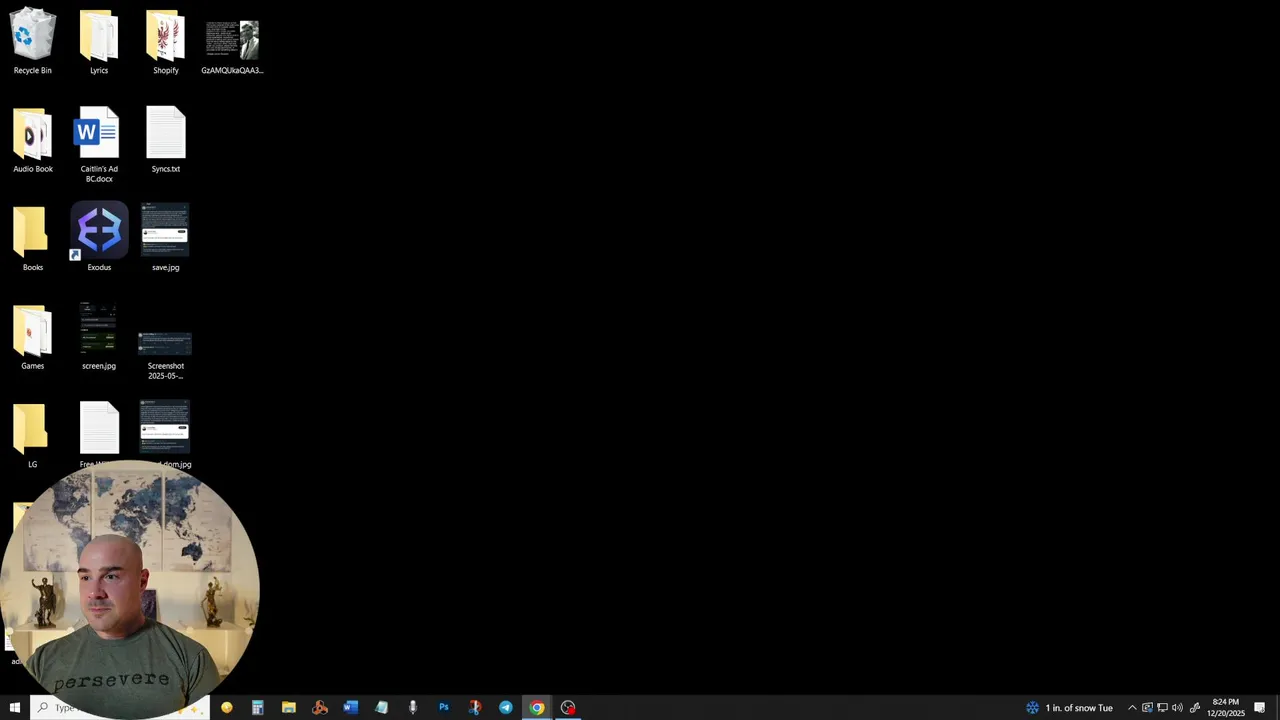1280x720 pixels.
Task: Show hidden system tray icons
Action: click(x=1132, y=707)
